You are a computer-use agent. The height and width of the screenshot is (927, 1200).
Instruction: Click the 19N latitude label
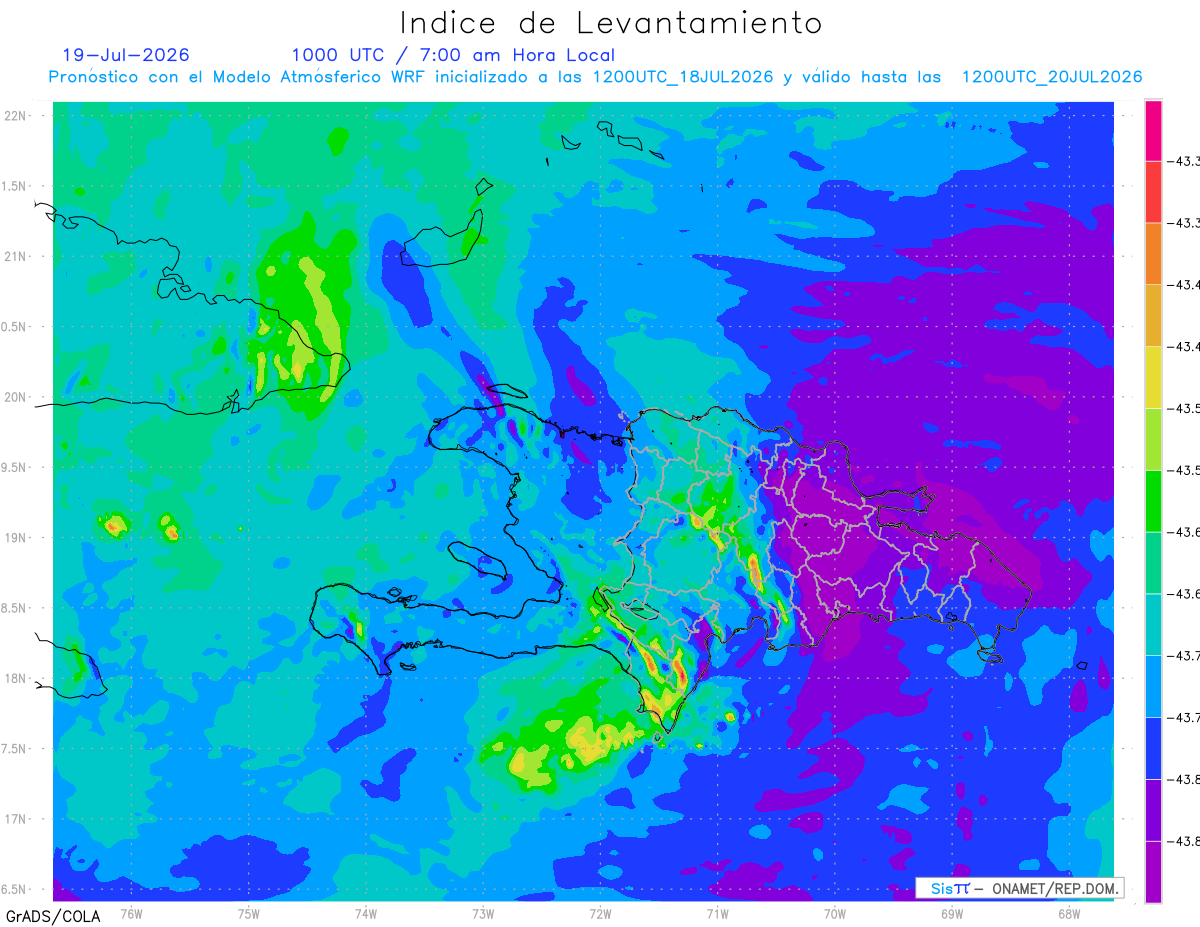coord(15,538)
